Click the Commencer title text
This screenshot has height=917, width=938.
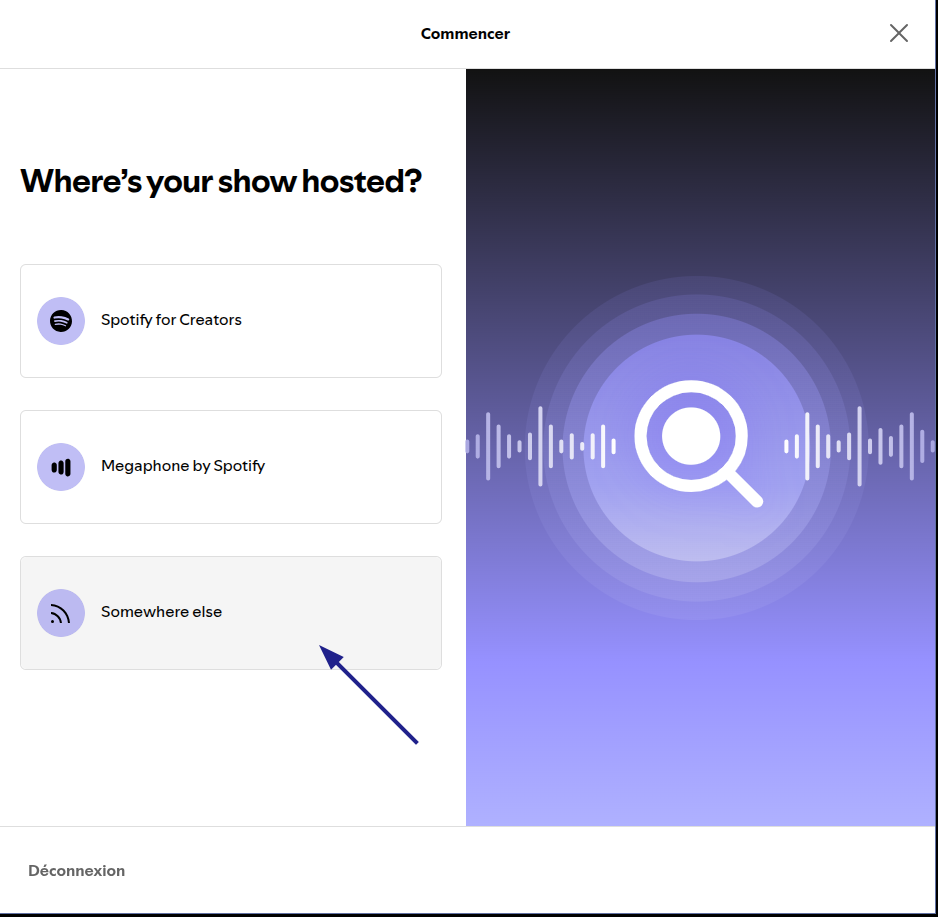pos(465,33)
